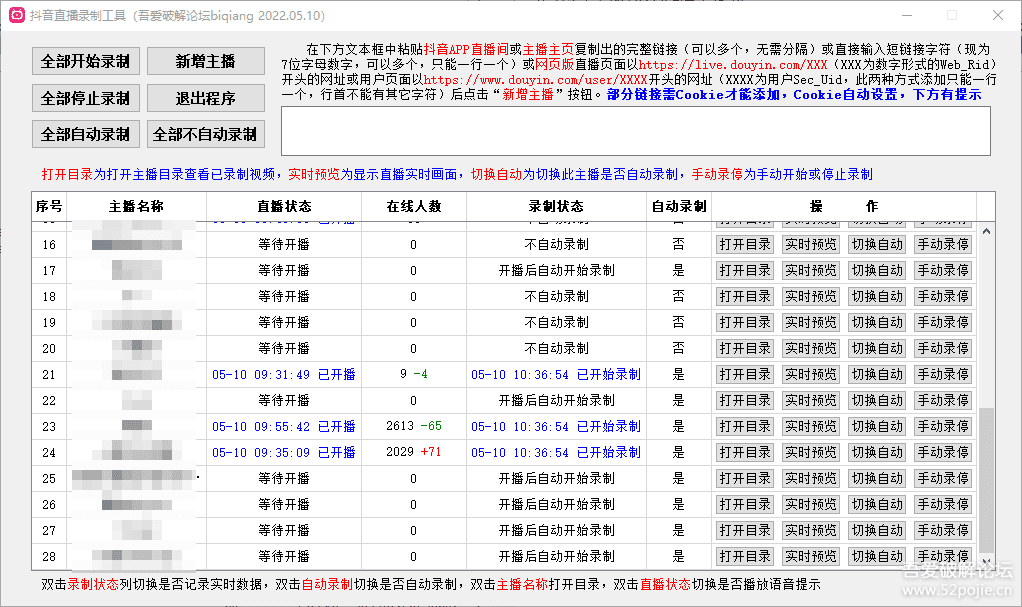The width and height of the screenshot is (1022, 607).
Task: Click 切换自动 for row 16
Action: (x=877, y=244)
